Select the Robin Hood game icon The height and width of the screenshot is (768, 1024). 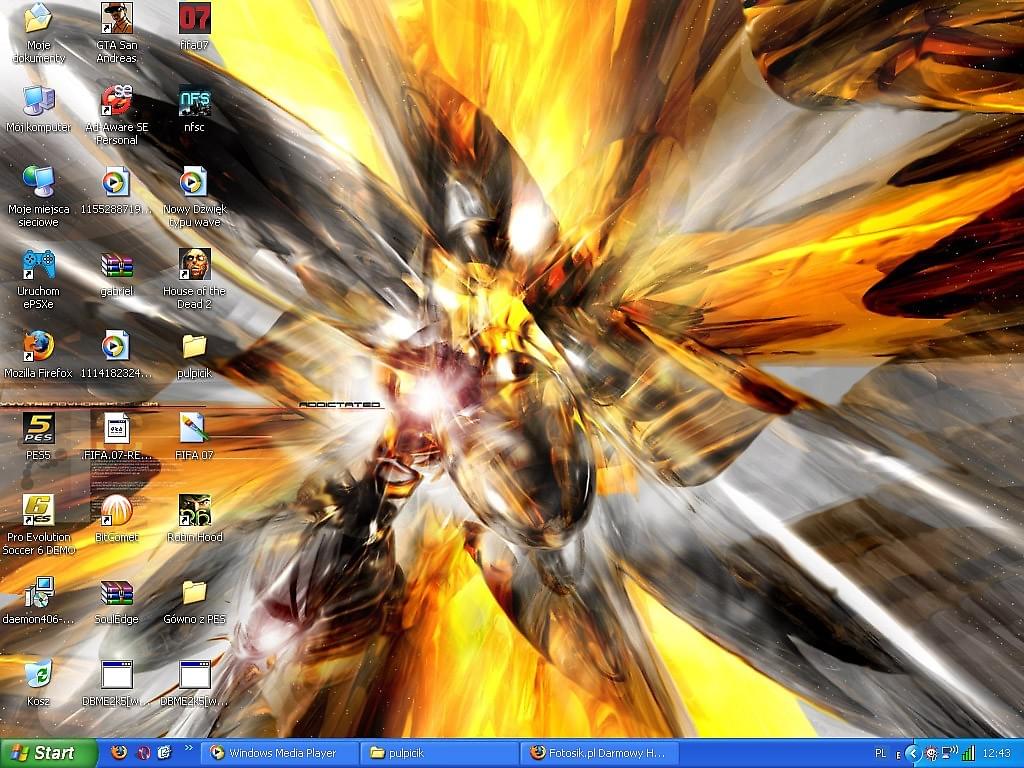195,519
